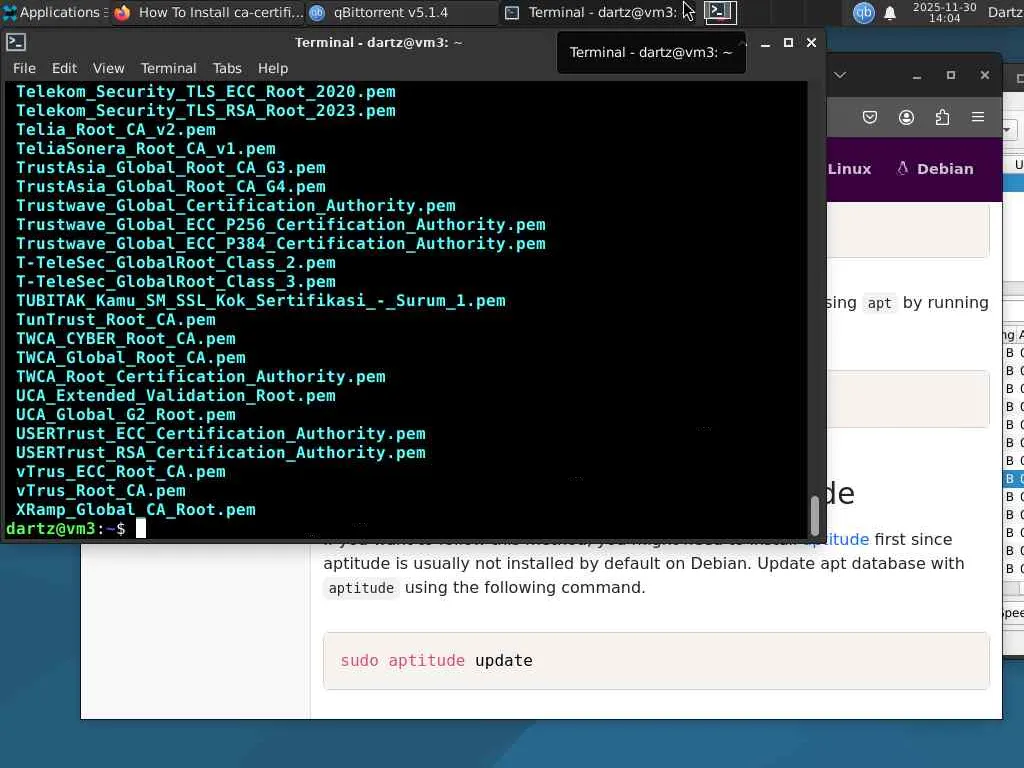
Task: Click Telia_Root_CA_v2.pem in terminal output
Action: click(x=116, y=129)
